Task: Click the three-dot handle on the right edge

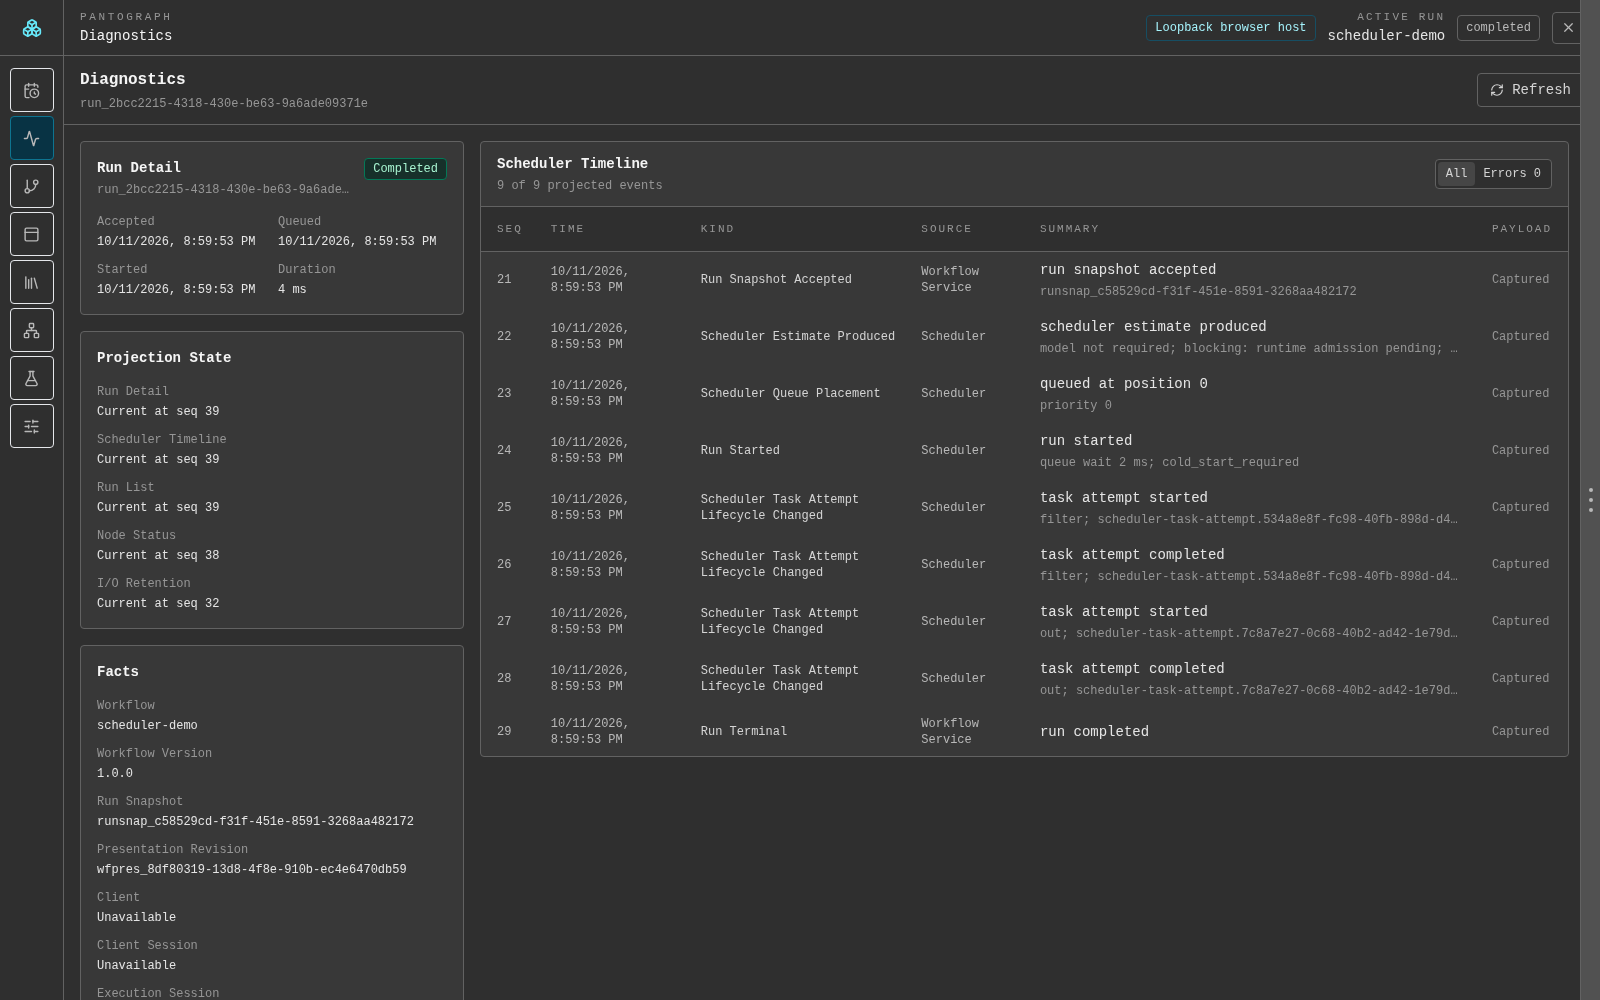Action: (x=1590, y=500)
